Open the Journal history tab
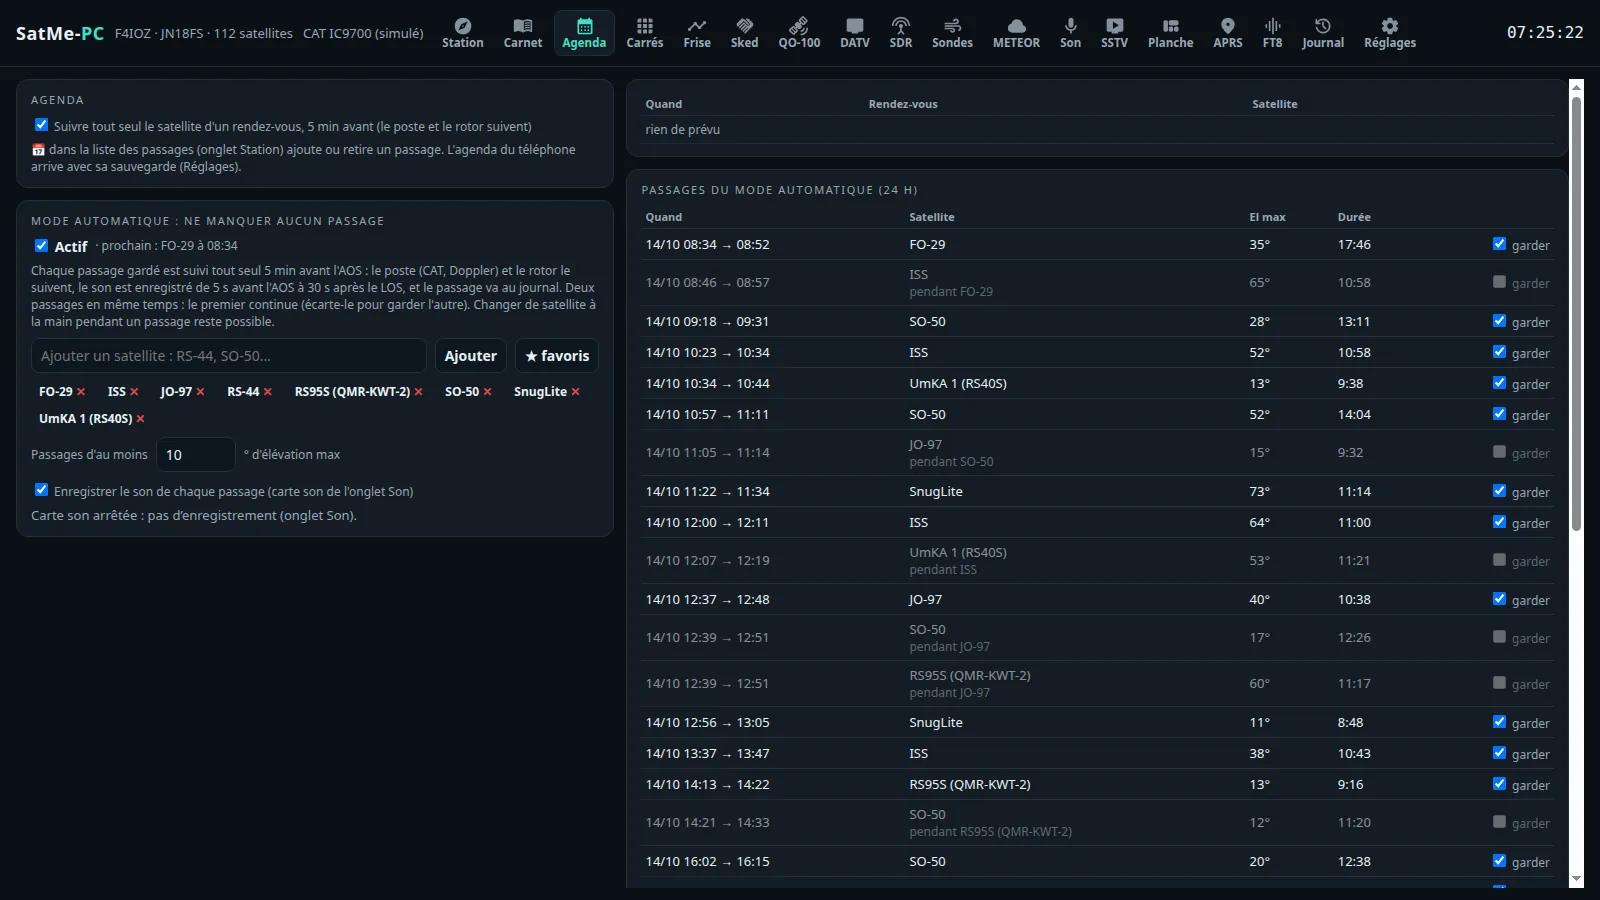The image size is (1600, 900). (x=1322, y=33)
